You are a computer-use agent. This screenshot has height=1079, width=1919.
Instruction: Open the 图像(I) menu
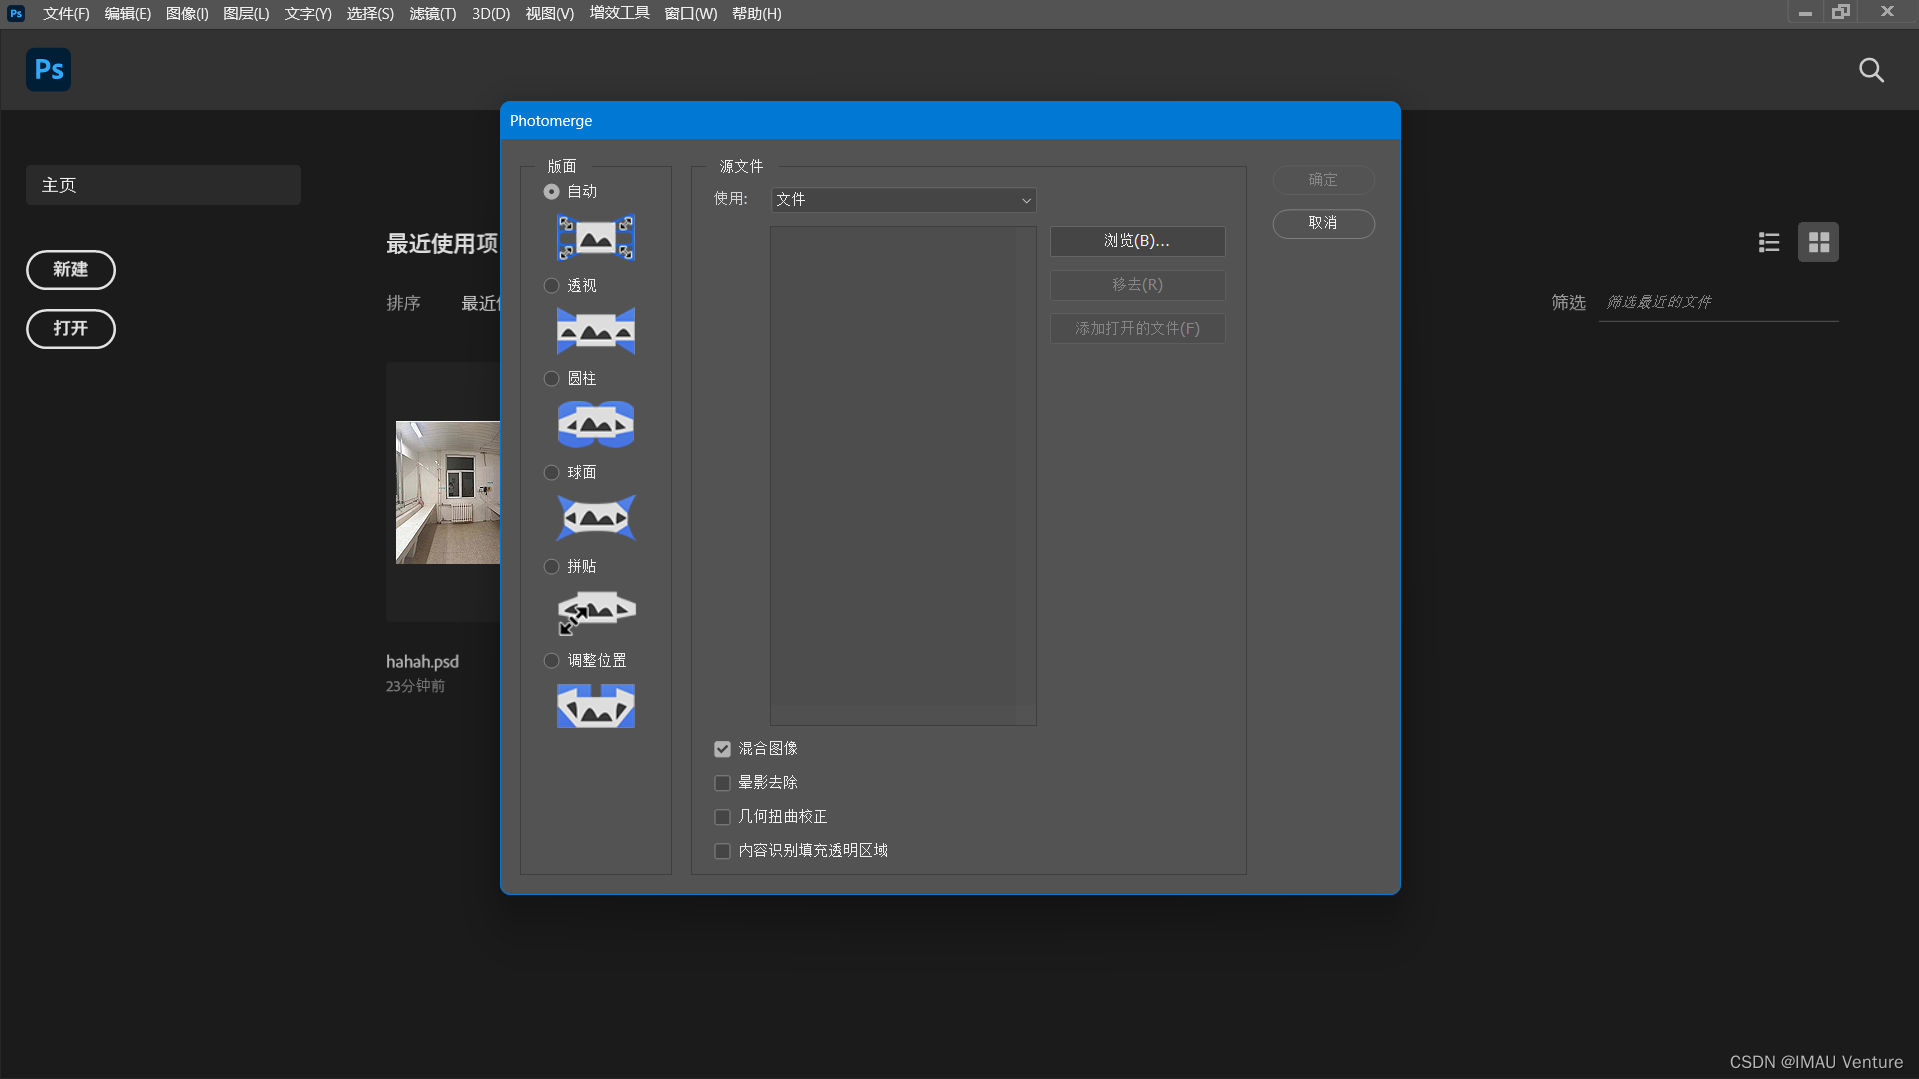point(187,14)
